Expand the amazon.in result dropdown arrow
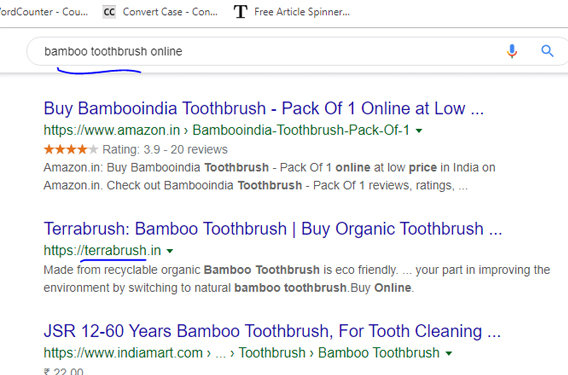568x375 pixels. 419,131
